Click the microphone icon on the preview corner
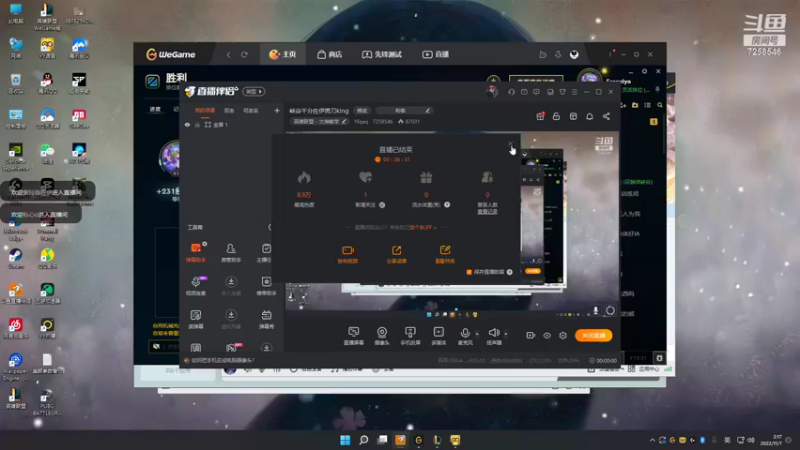This screenshot has height=450, width=800. click(595, 311)
